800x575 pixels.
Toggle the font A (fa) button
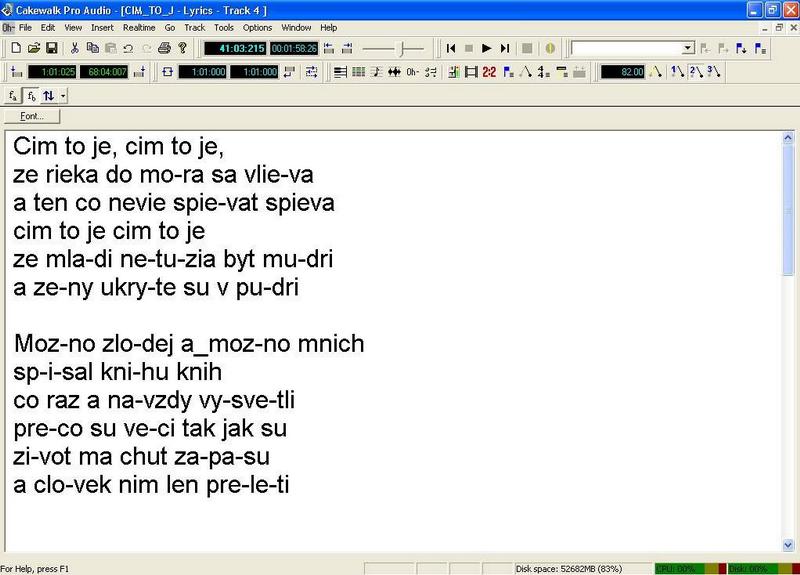(14, 95)
